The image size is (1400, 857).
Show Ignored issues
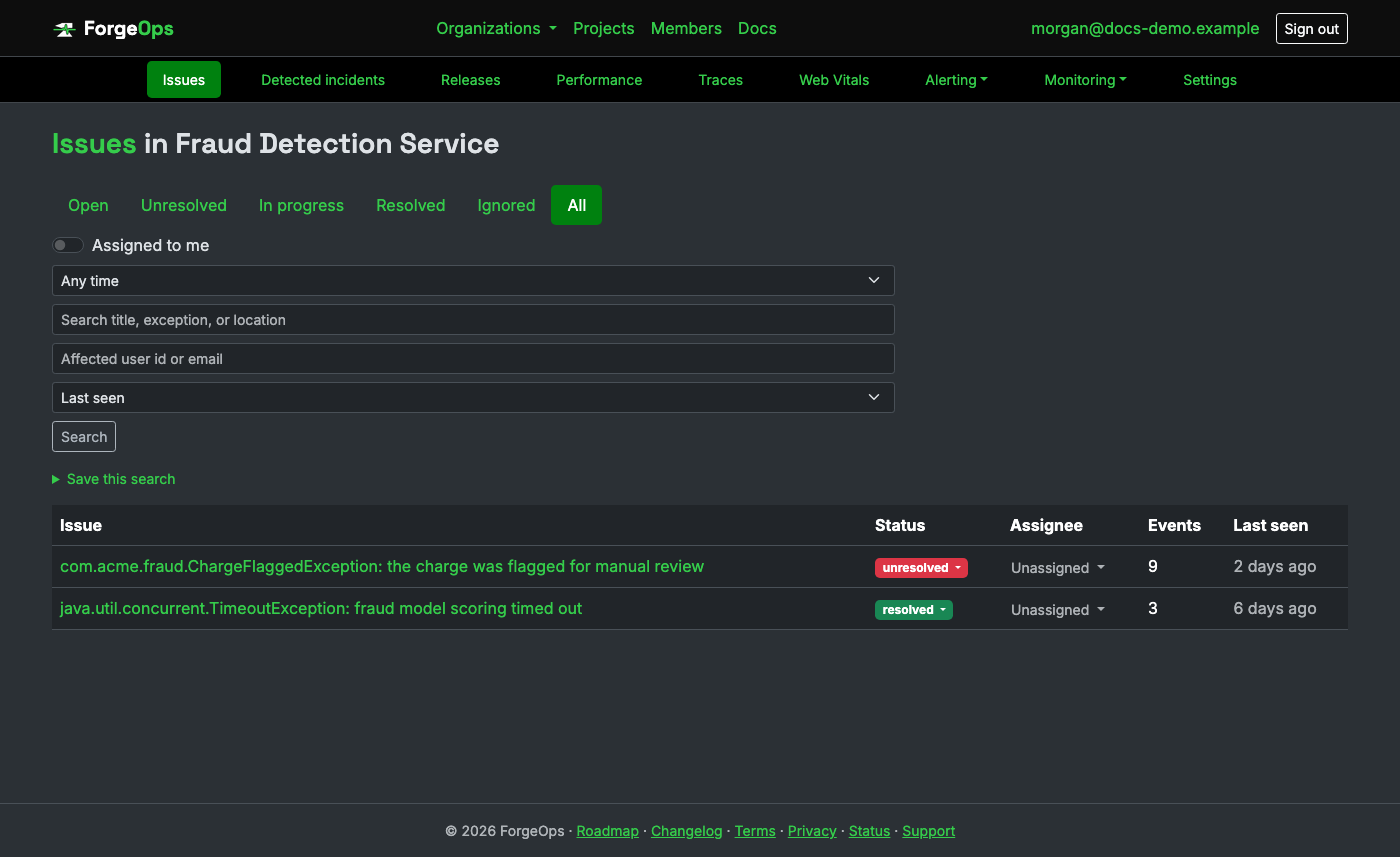(x=506, y=205)
